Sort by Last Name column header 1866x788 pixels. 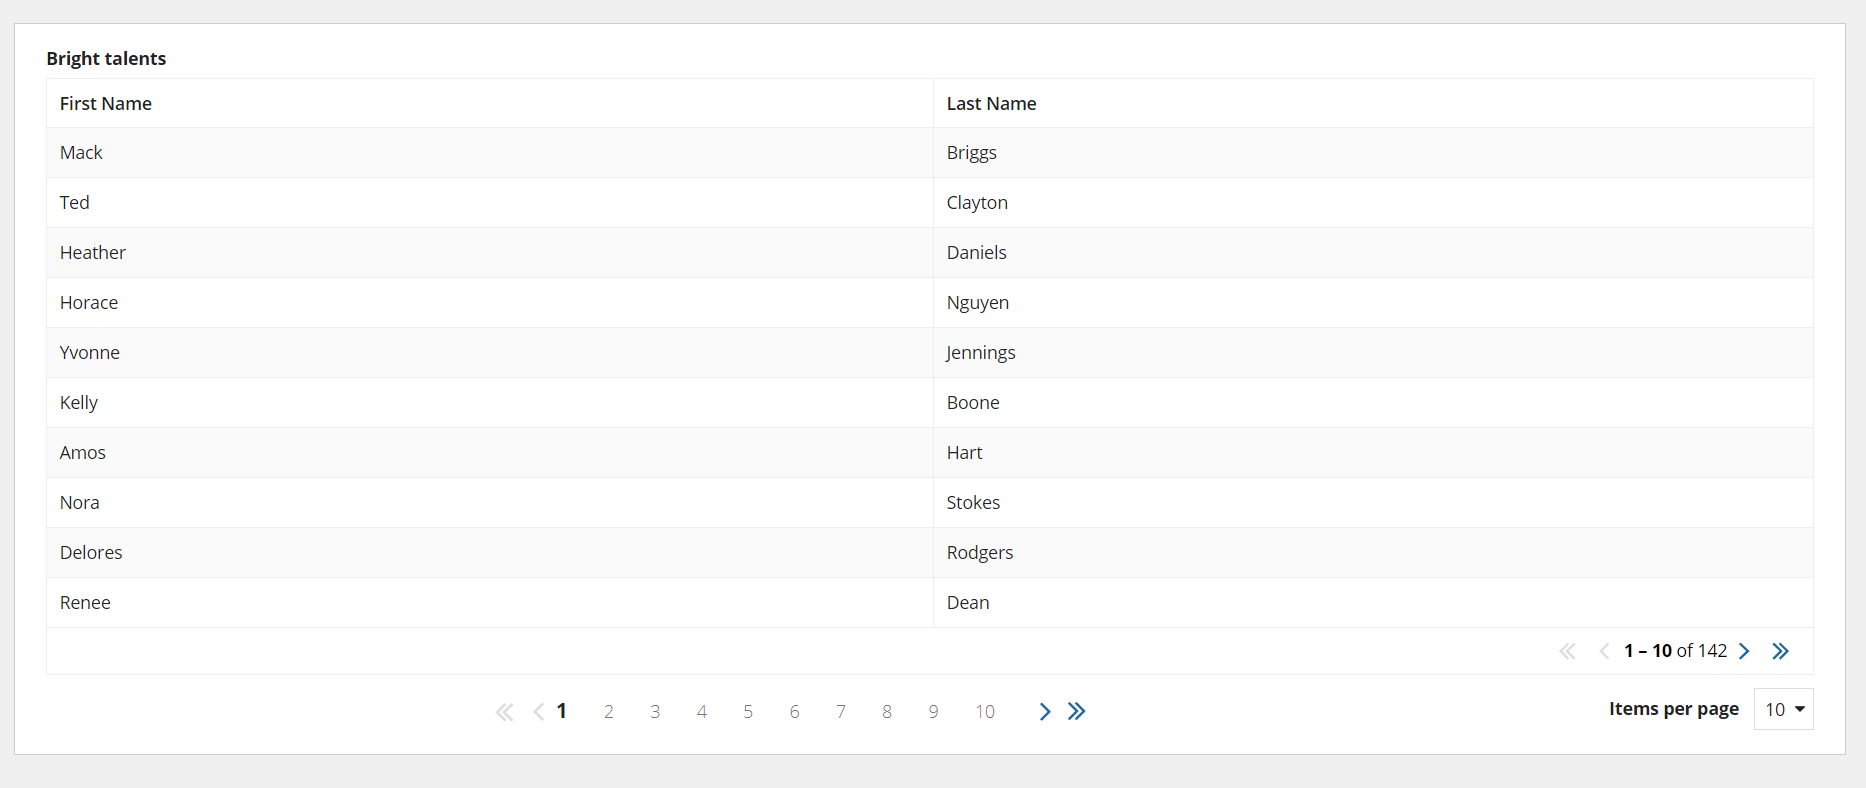click(x=991, y=103)
